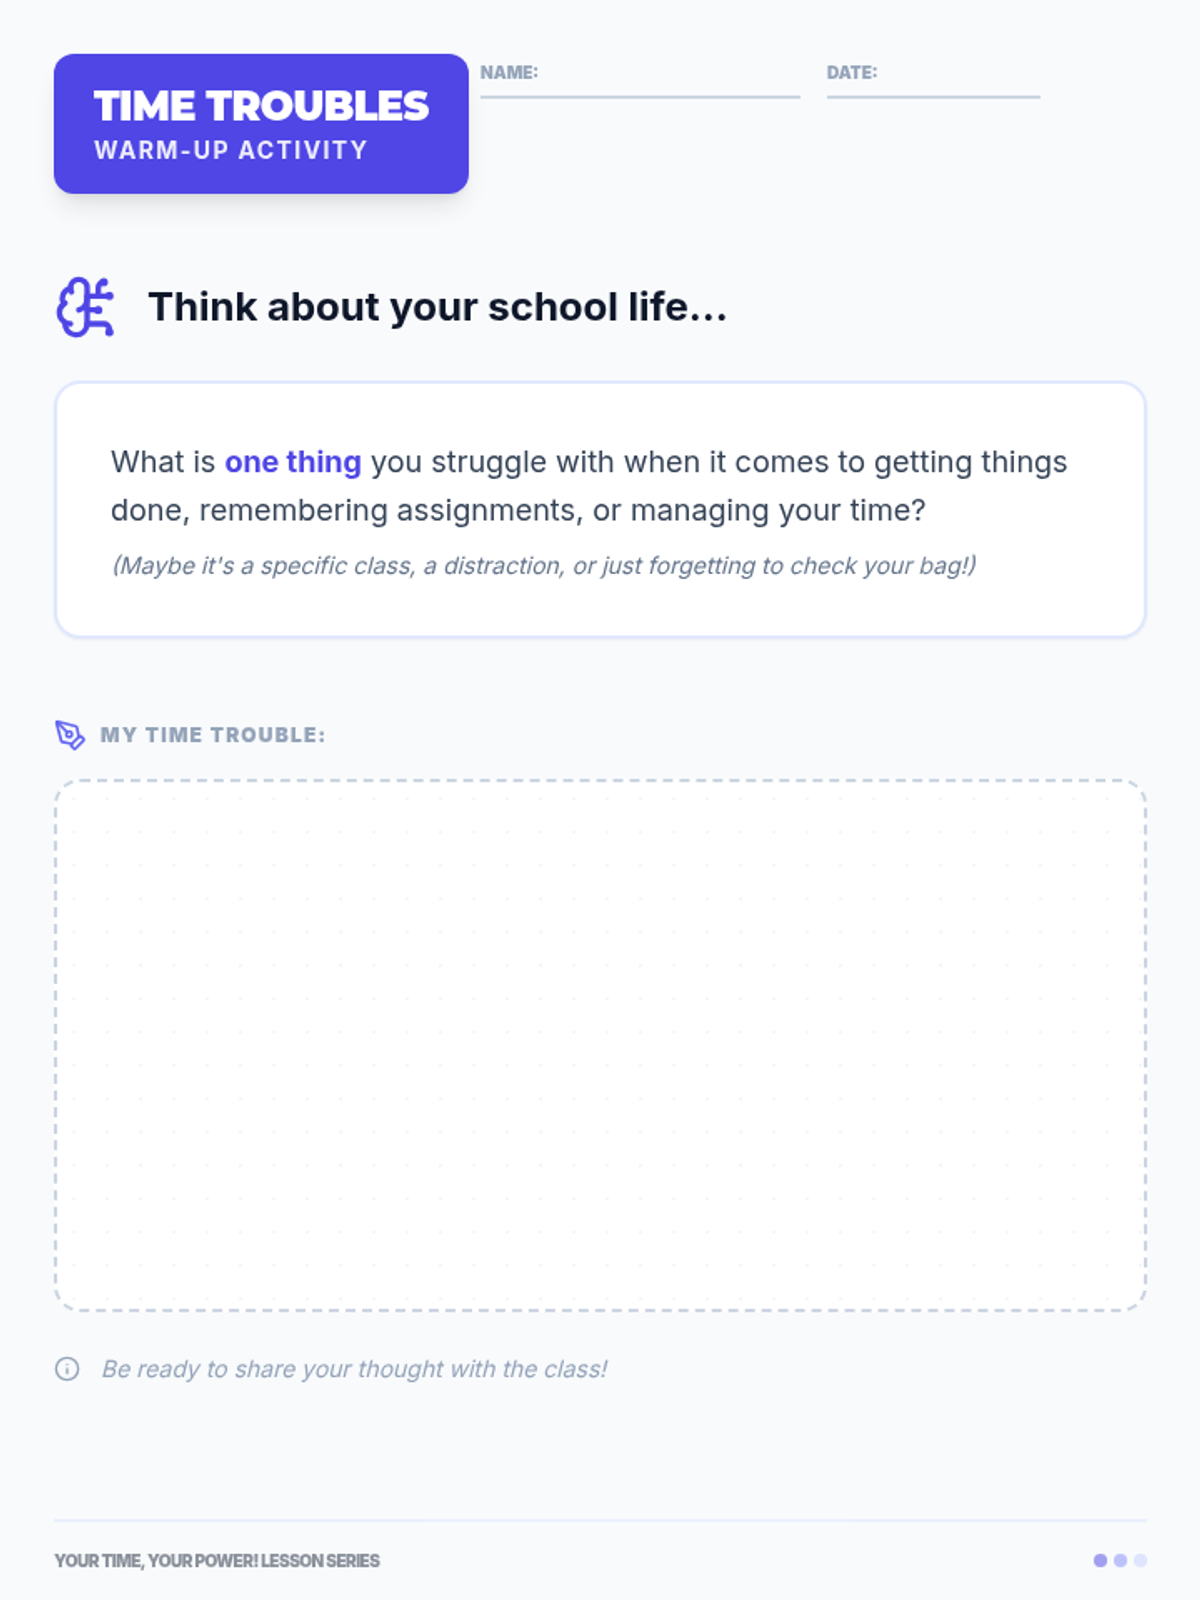Screen dimensions: 1200x1600
Task: Click the lightest footer pagination dot
Action: pos(1140,1560)
